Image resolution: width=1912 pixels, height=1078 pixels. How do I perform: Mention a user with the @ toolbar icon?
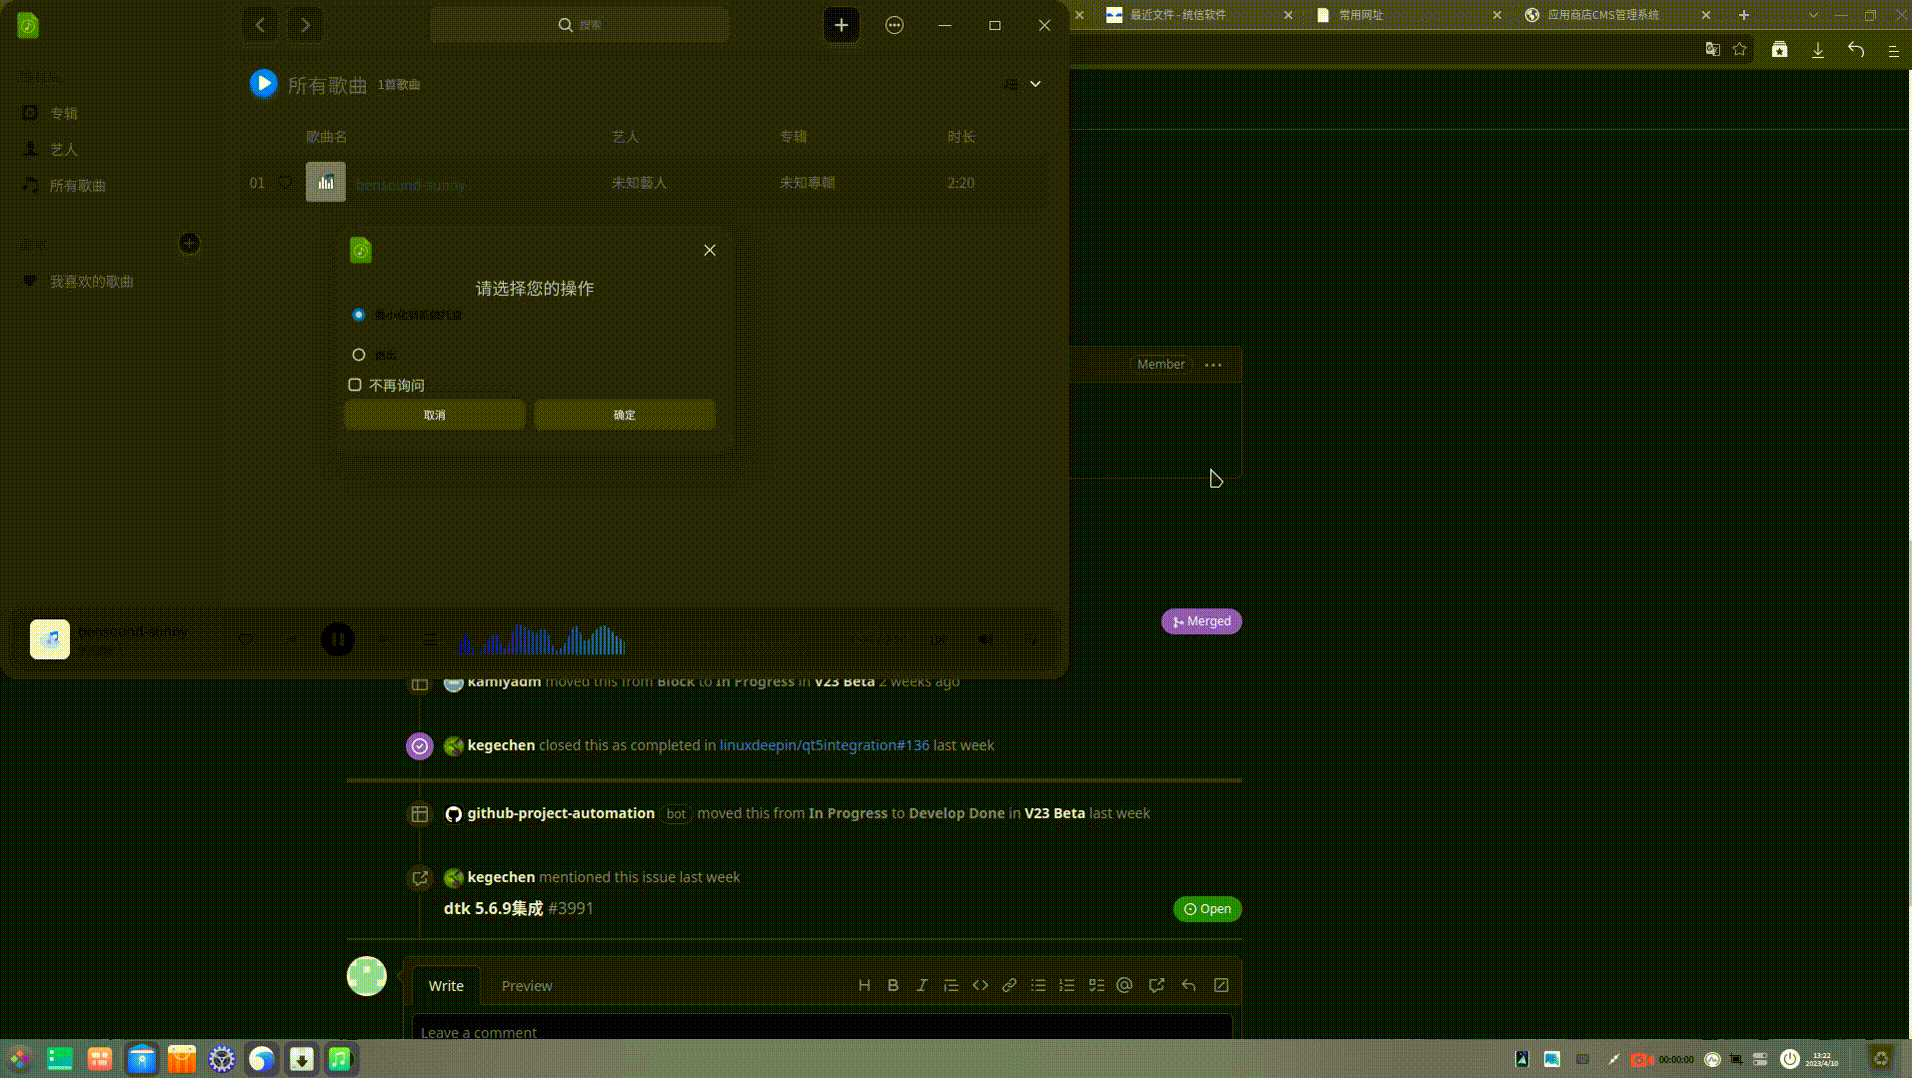coord(1125,985)
